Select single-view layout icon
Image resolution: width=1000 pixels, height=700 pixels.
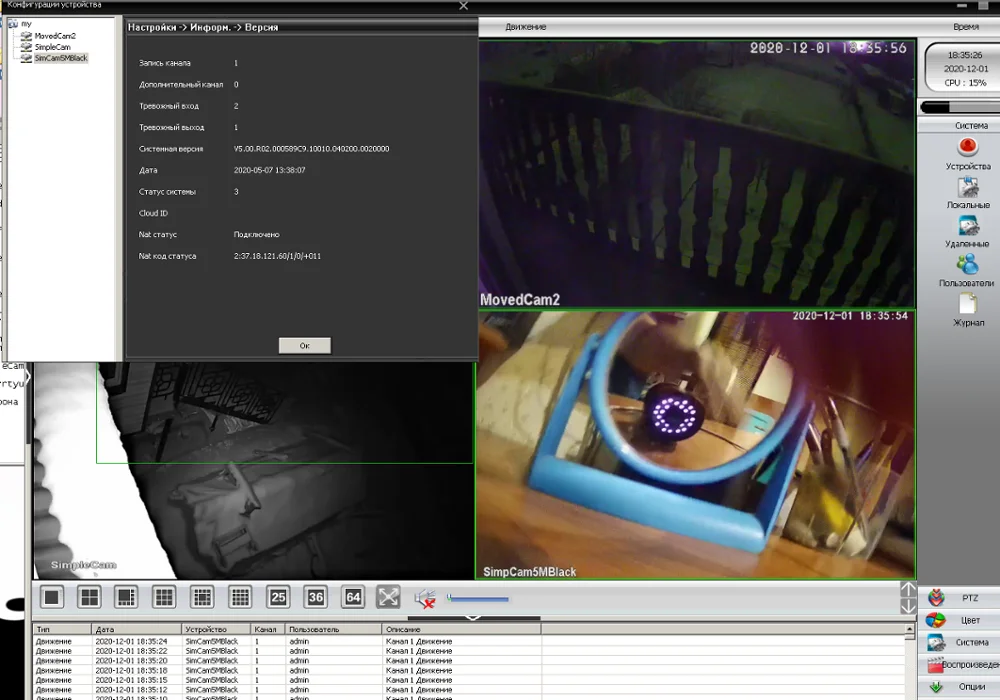[52, 597]
